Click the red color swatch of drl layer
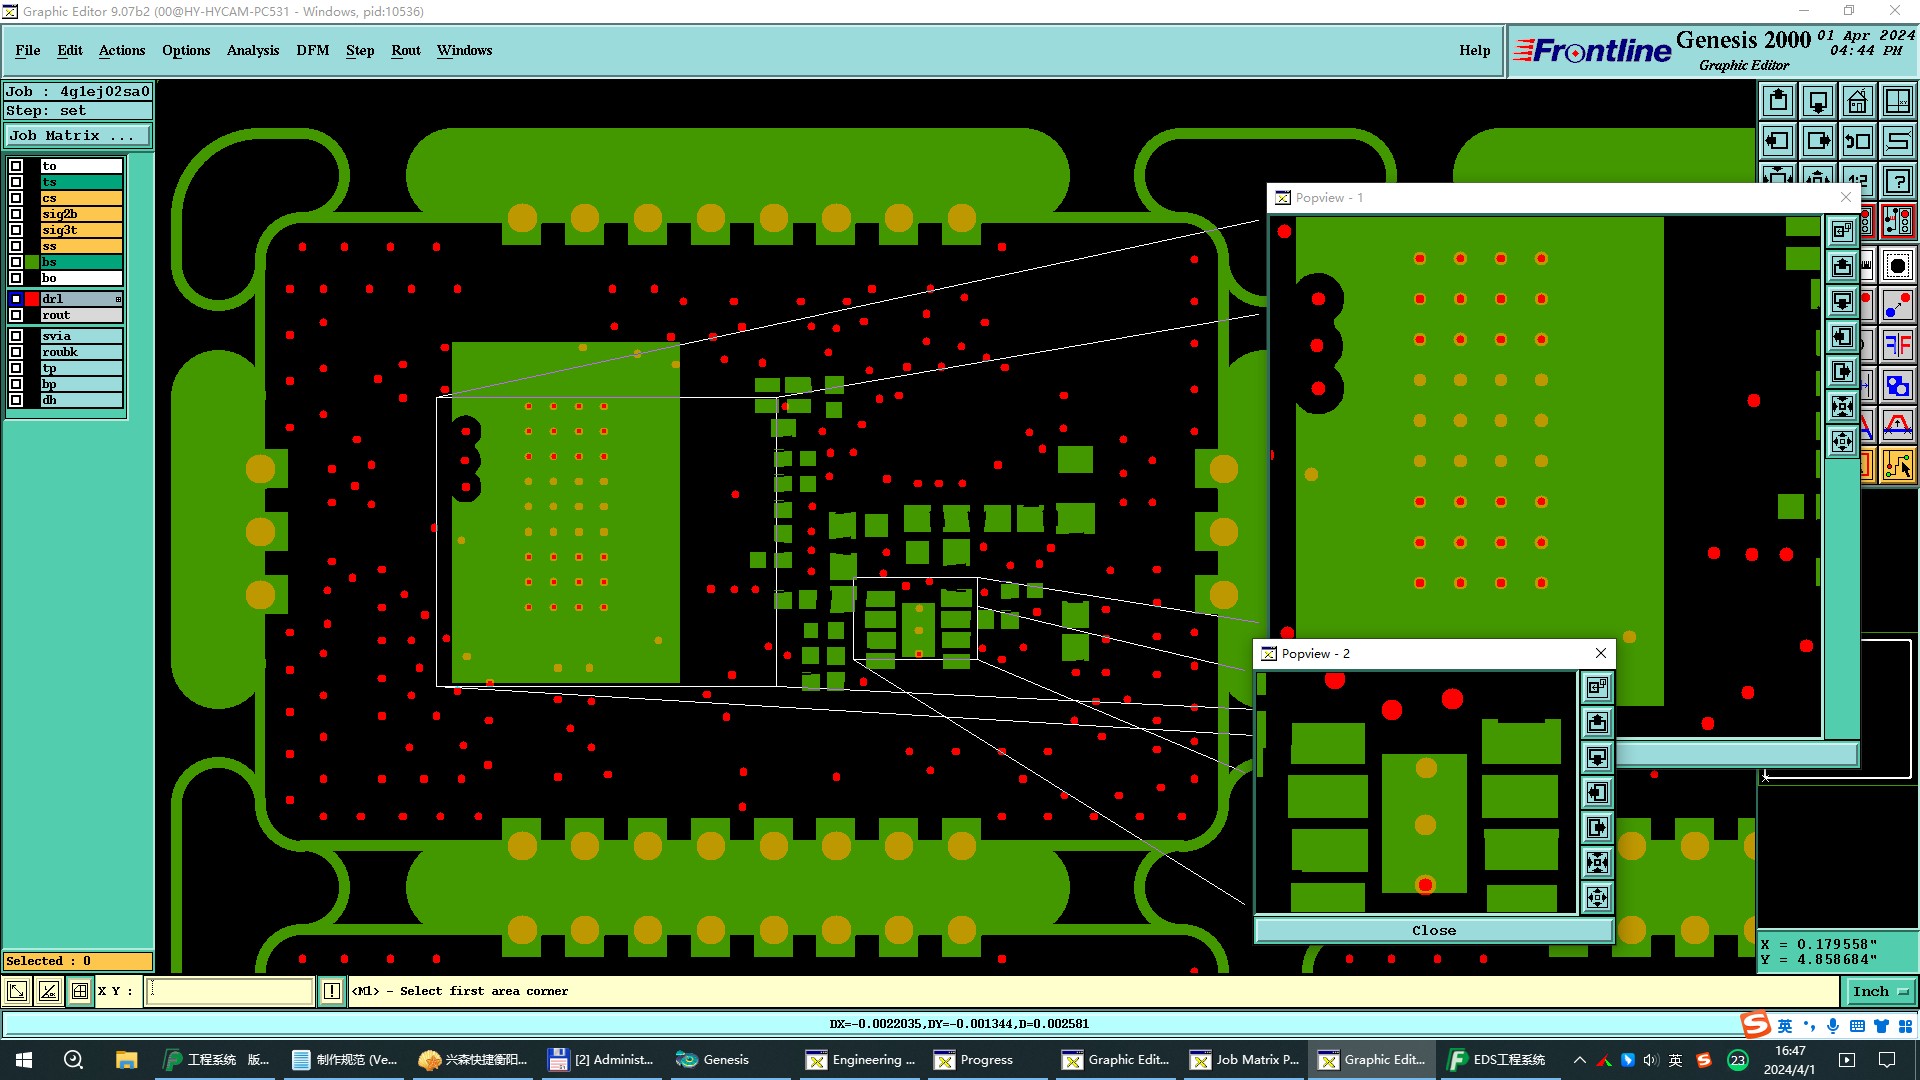Screen dimensions: 1920x1080 32,299
